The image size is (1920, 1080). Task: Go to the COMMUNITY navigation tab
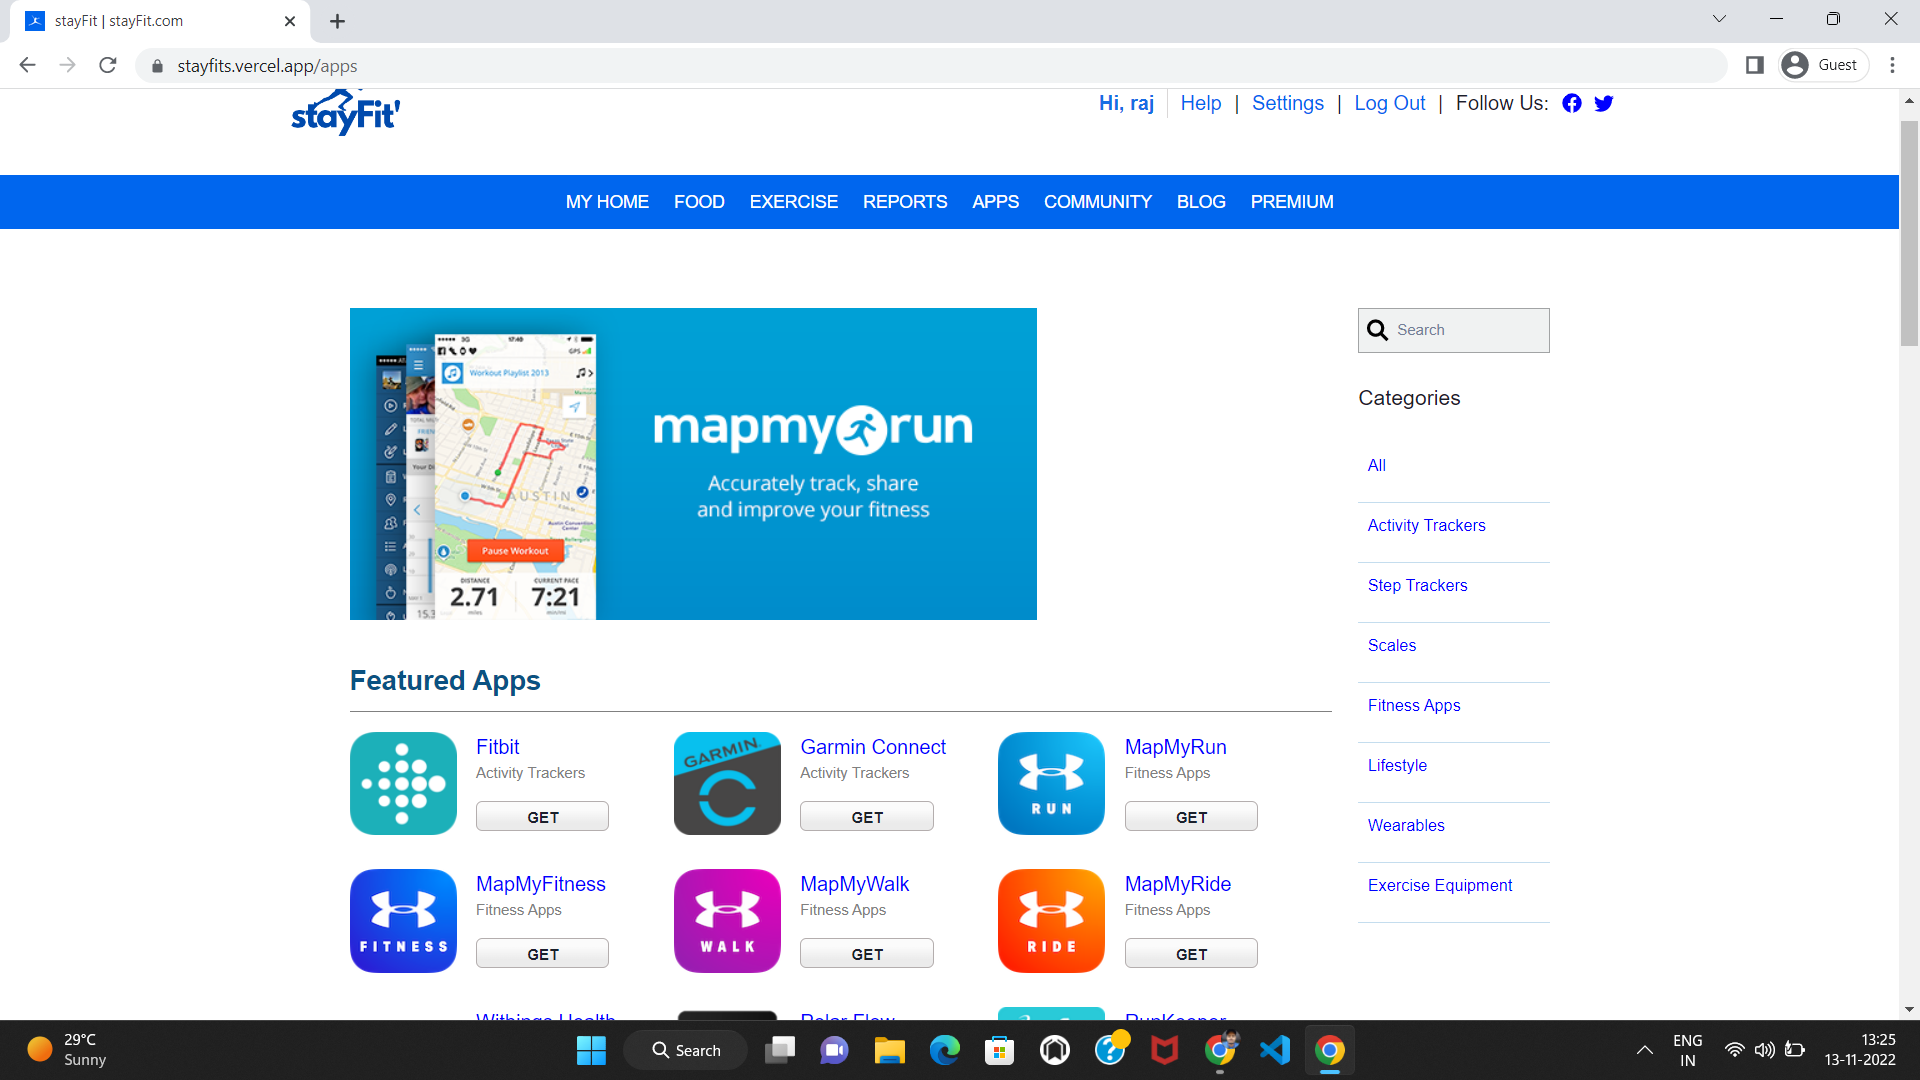pos(1097,202)
